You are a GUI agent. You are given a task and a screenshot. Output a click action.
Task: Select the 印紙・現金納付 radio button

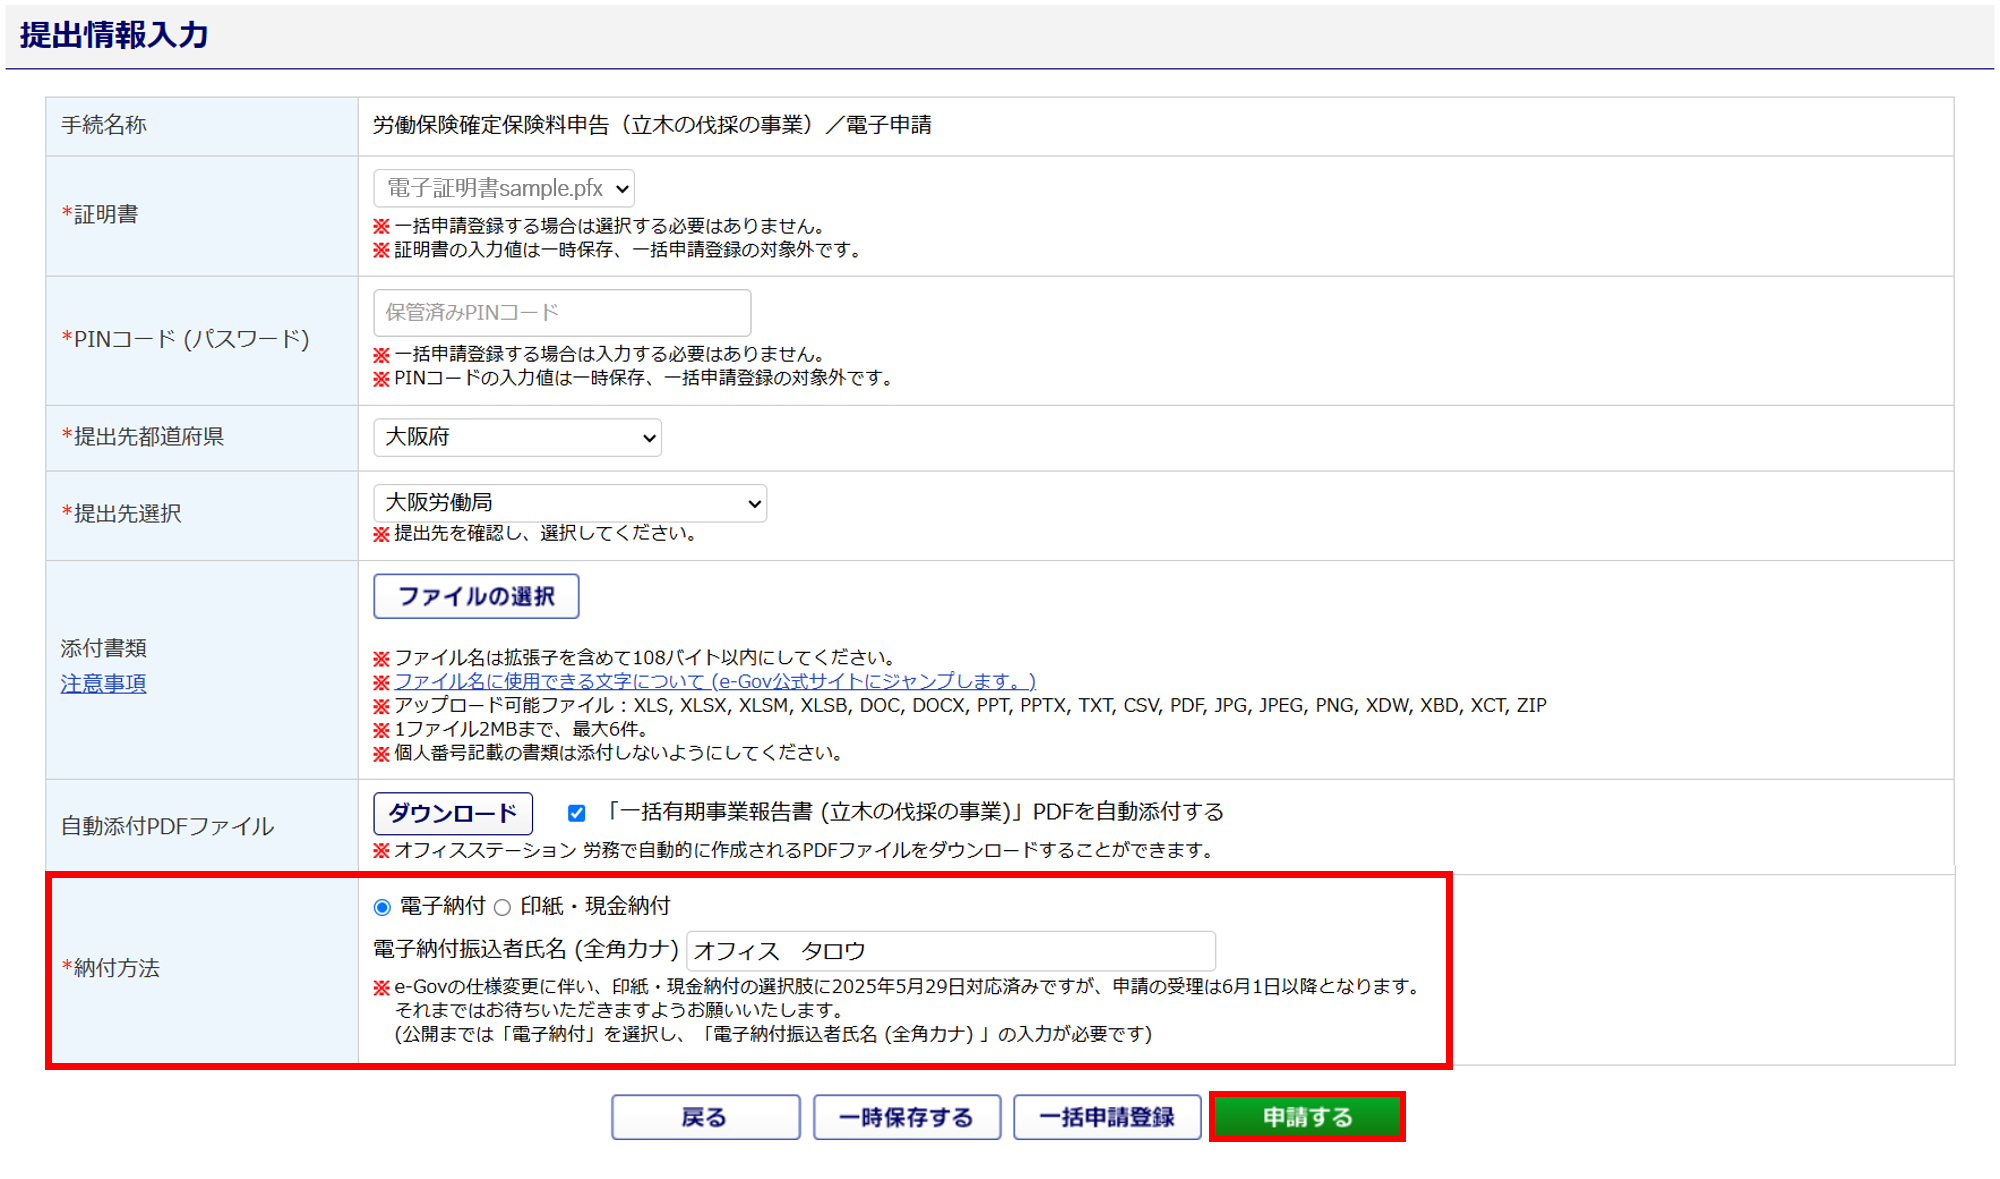point(503,907)
